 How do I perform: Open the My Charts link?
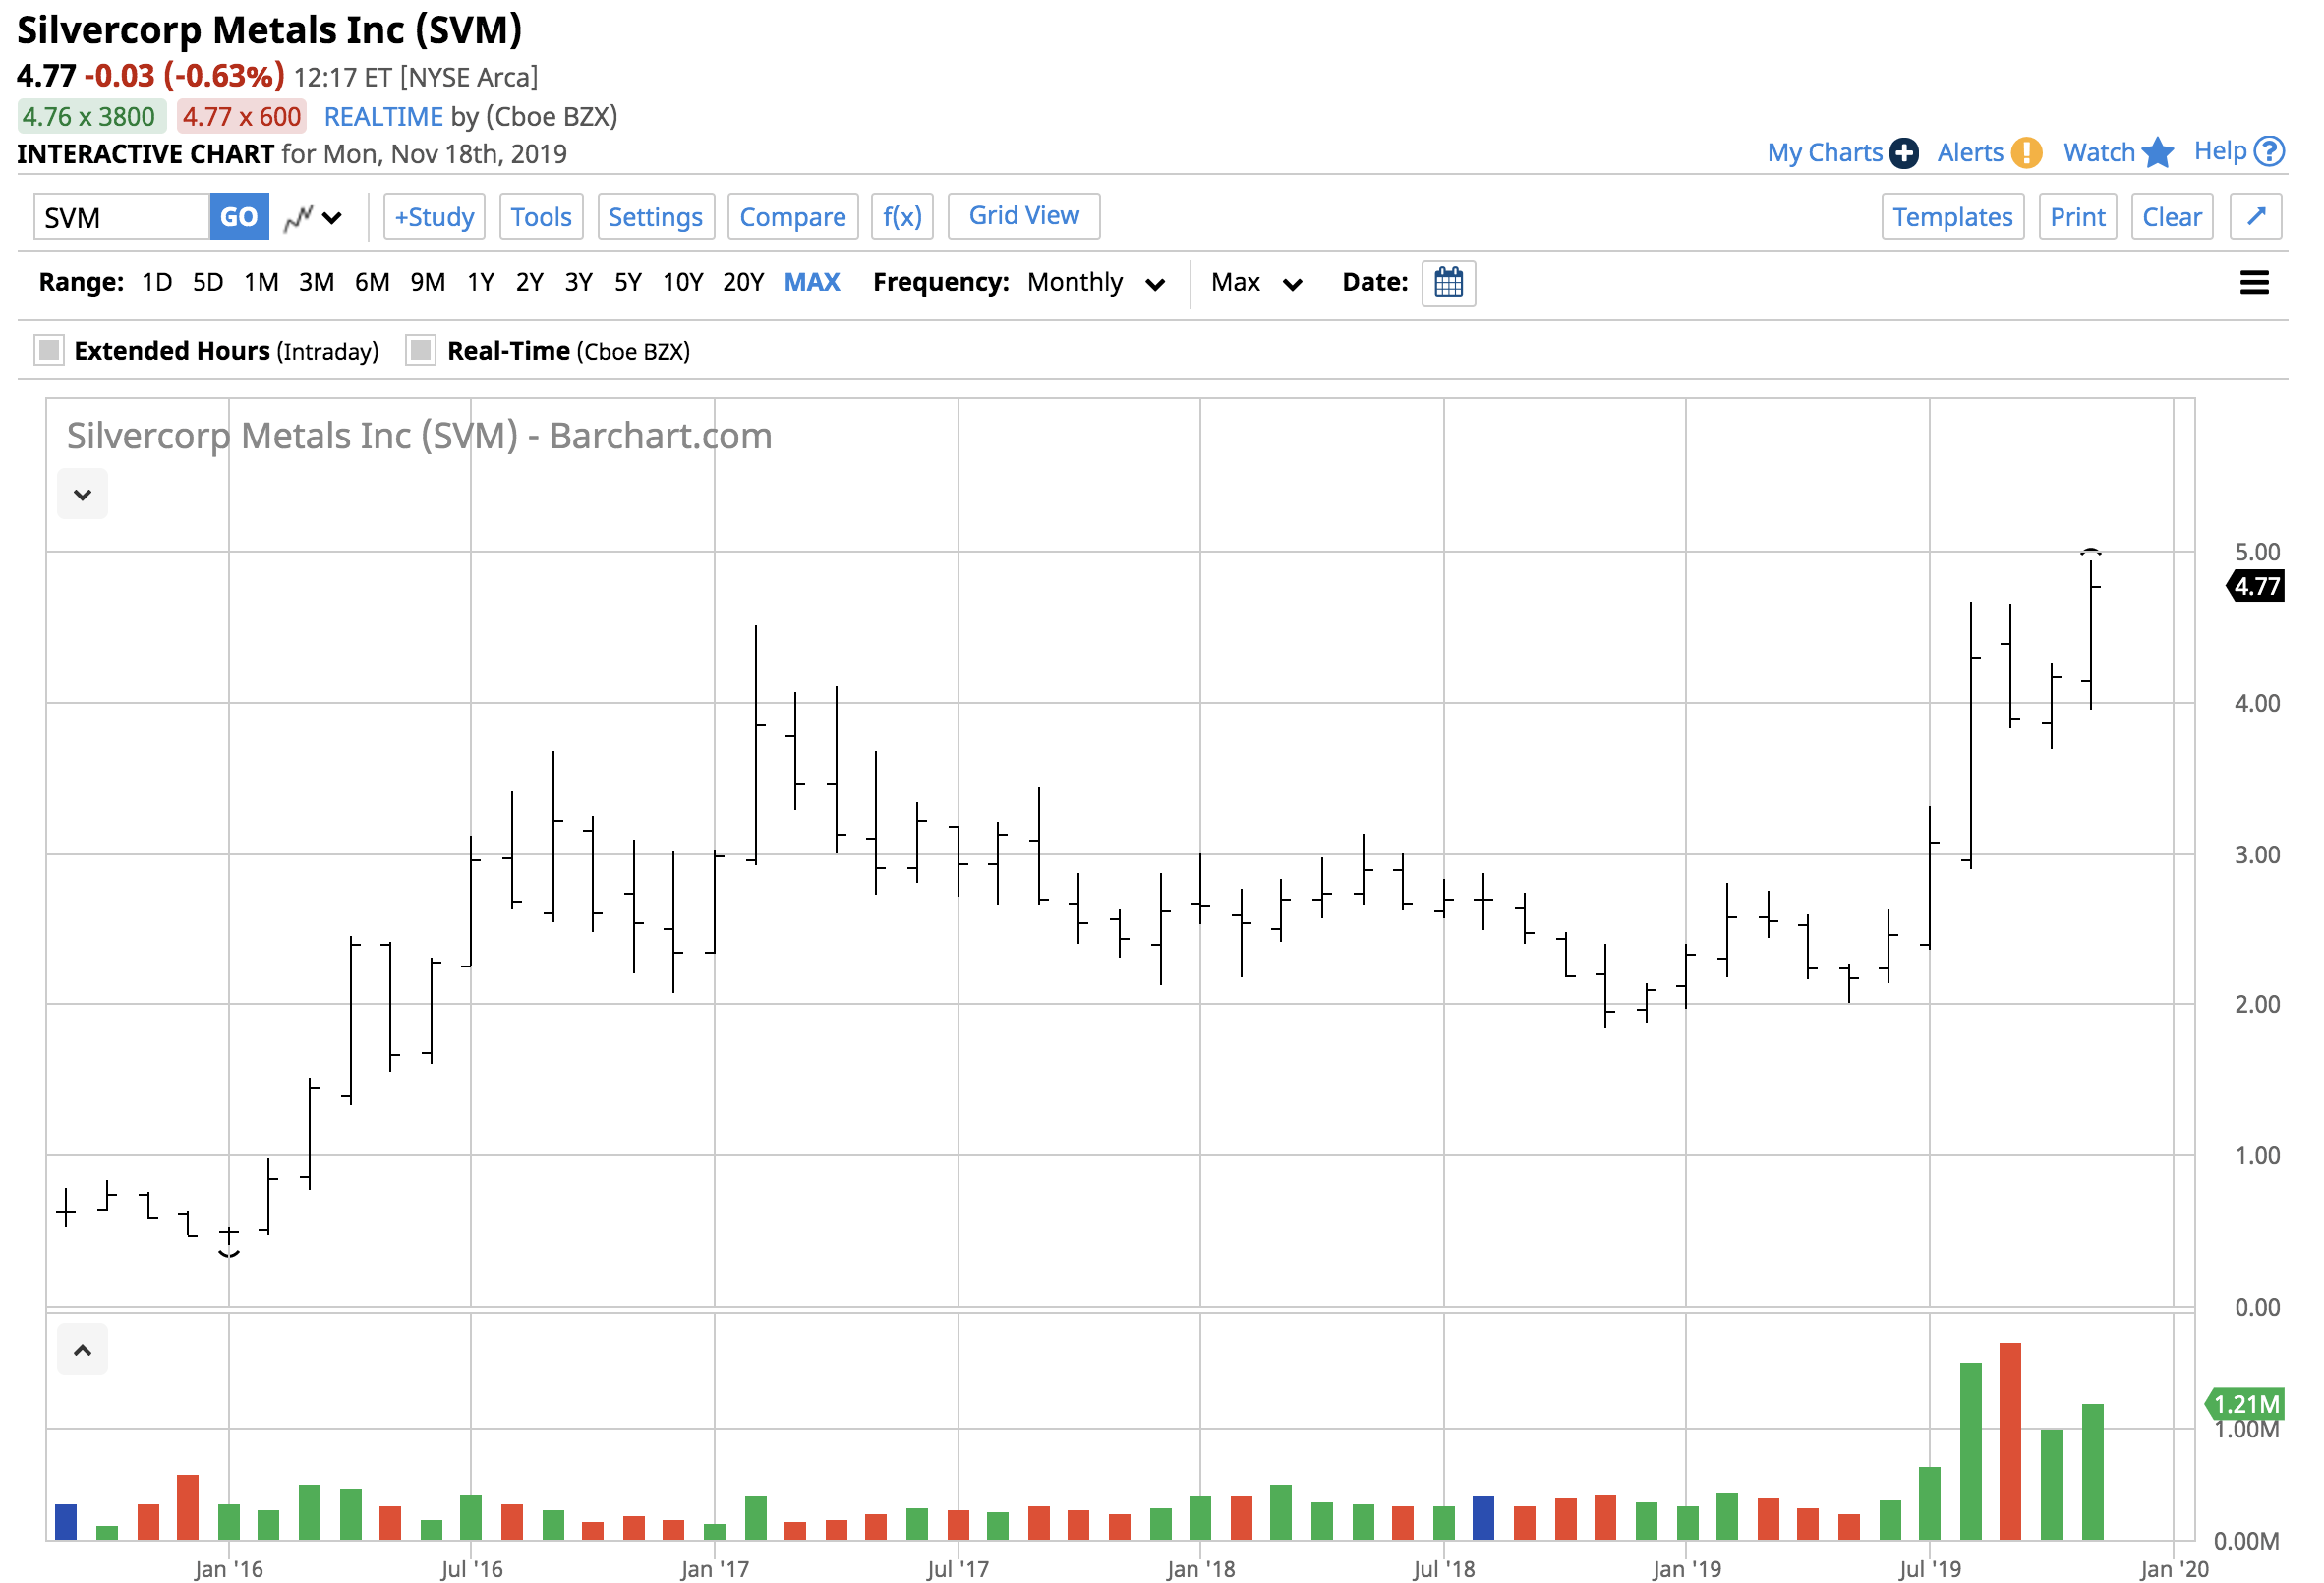point(1825,153)
